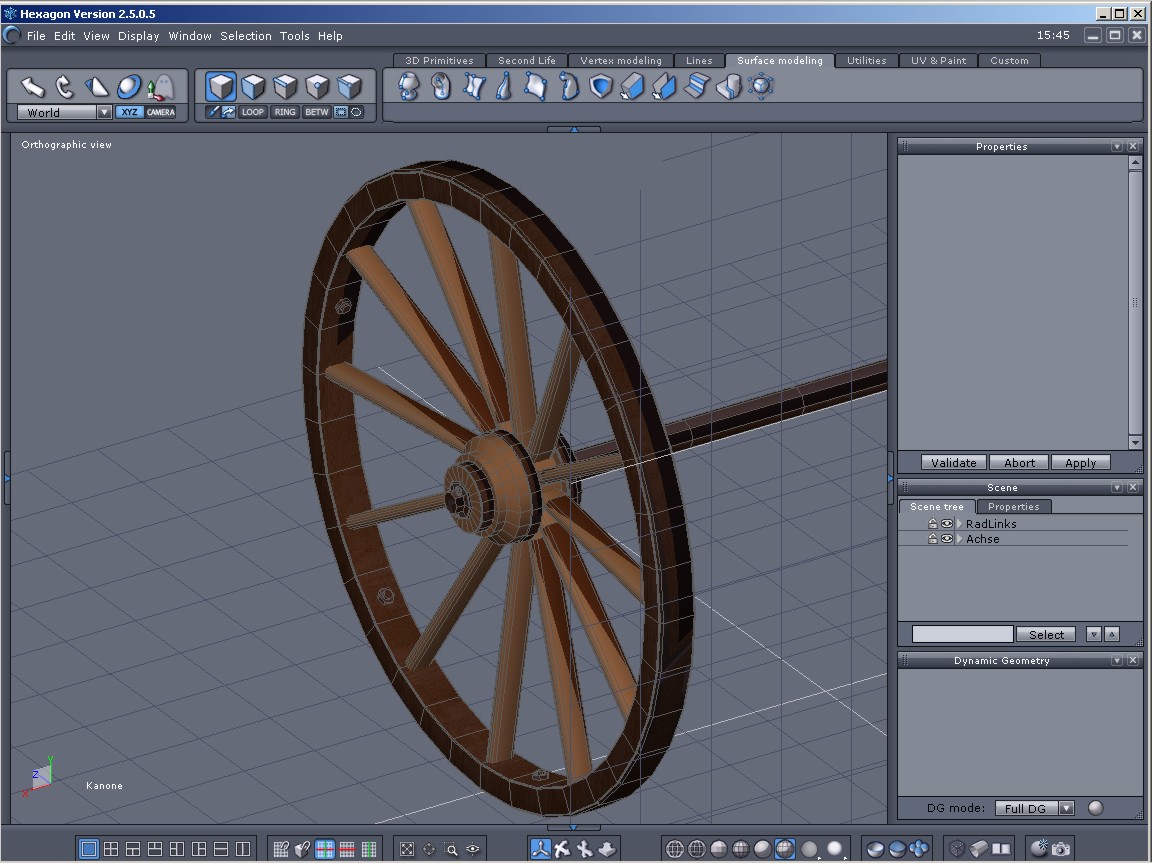
Task: Choose the last sphere-cube Surface modeling tool
Action: [761, 86]
